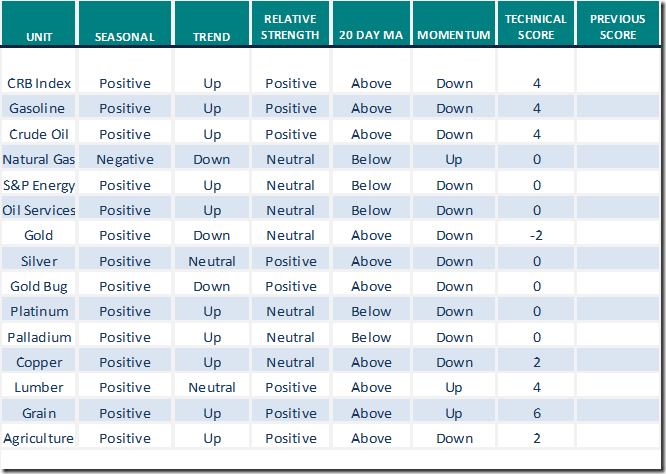This screenshot has width=666, height=474.
Task: Select Copper's technical score cell
Action: coord(537,362)
